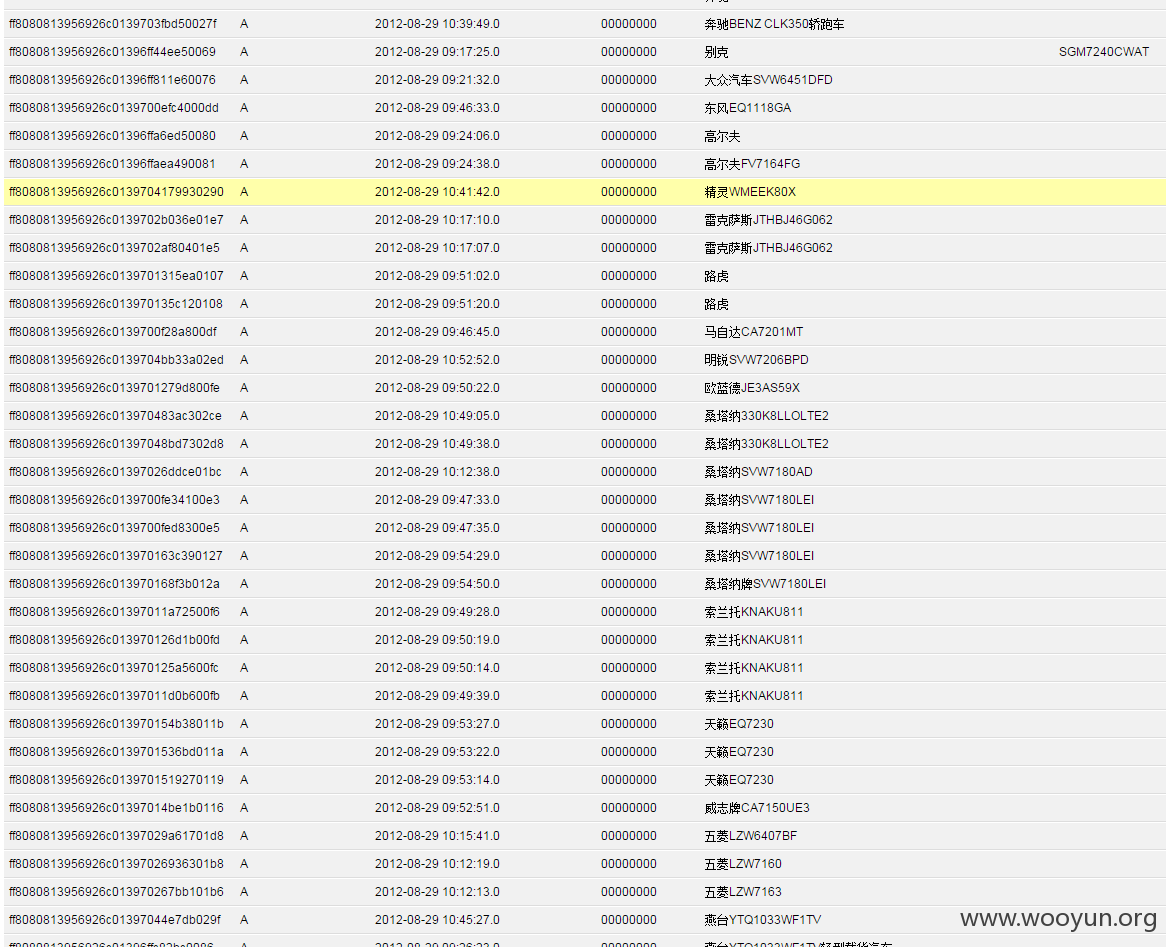The width and height of the screenshot is (1166, 947).
Task: Select timestamp 2012-08-29 09:24:06.0
Action: point(437,136)
